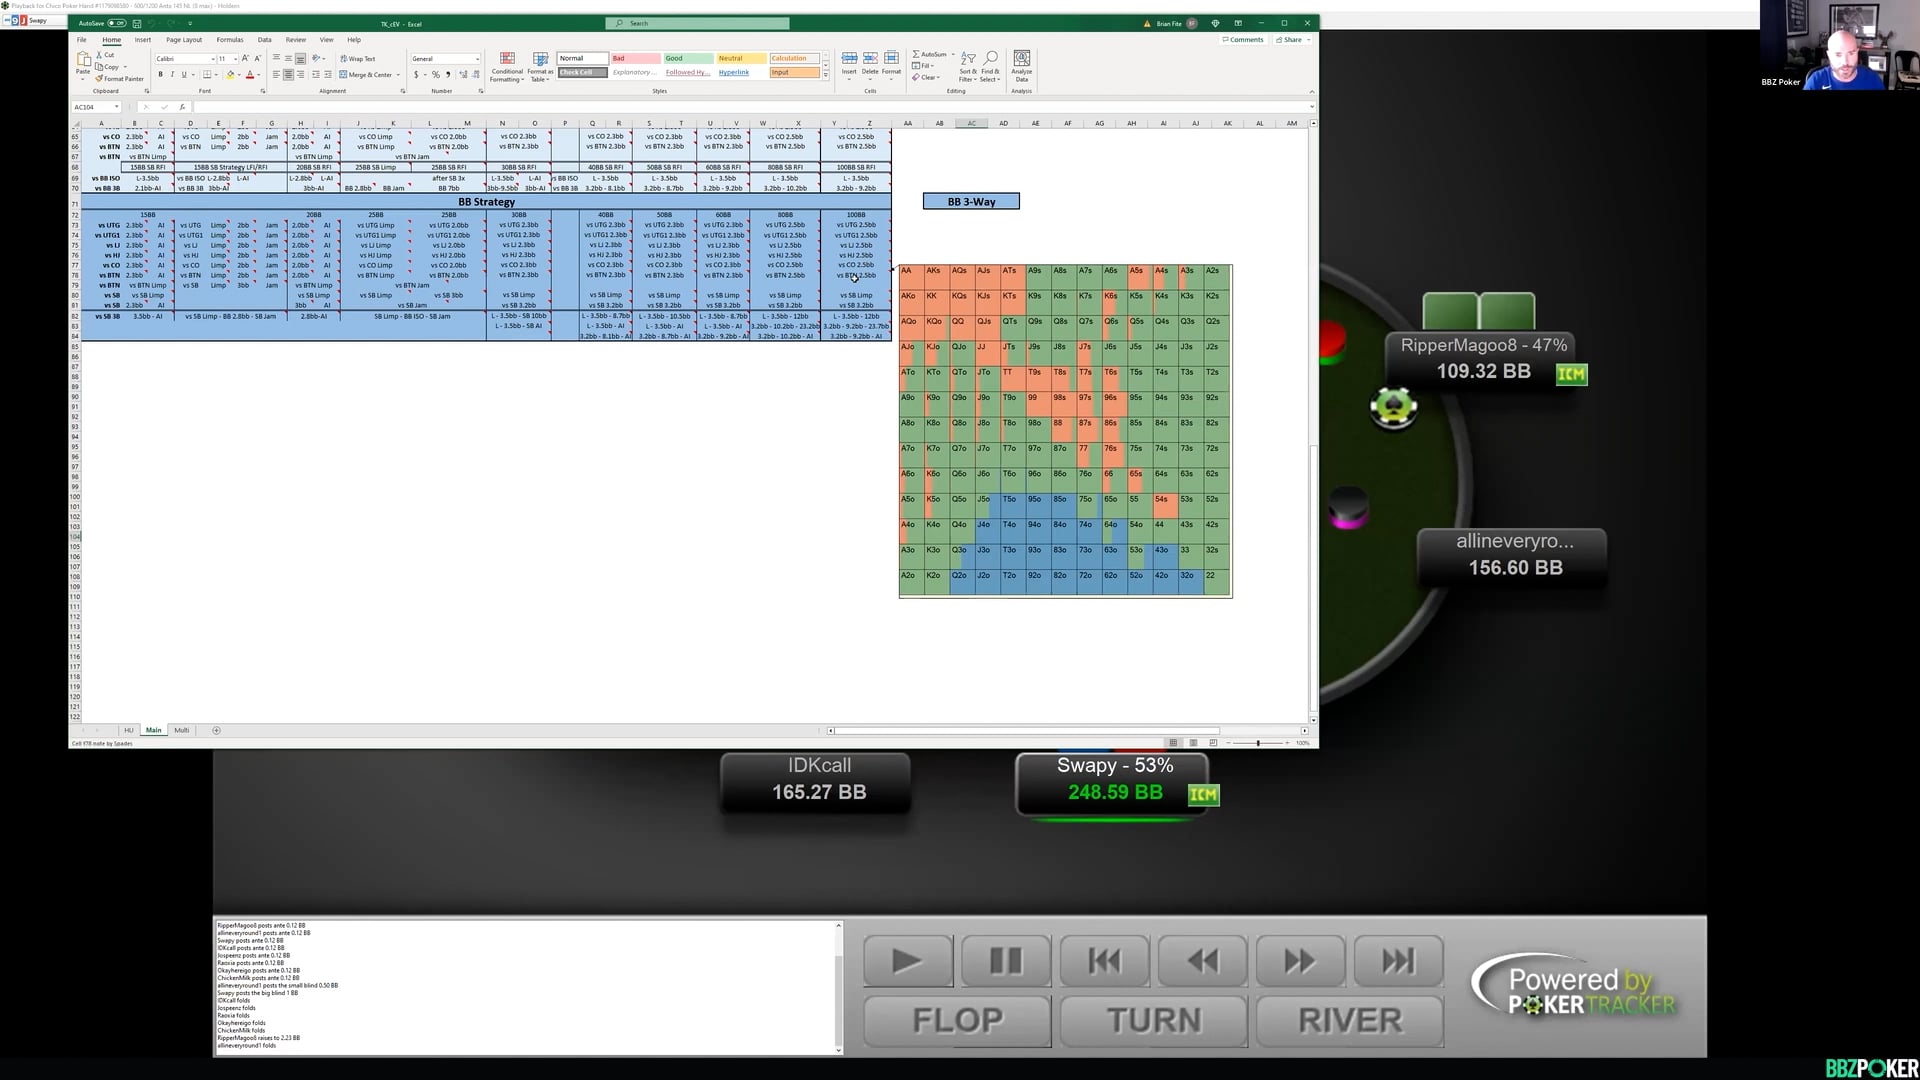Toggle bold formatting button

click(x=160, y=75)
